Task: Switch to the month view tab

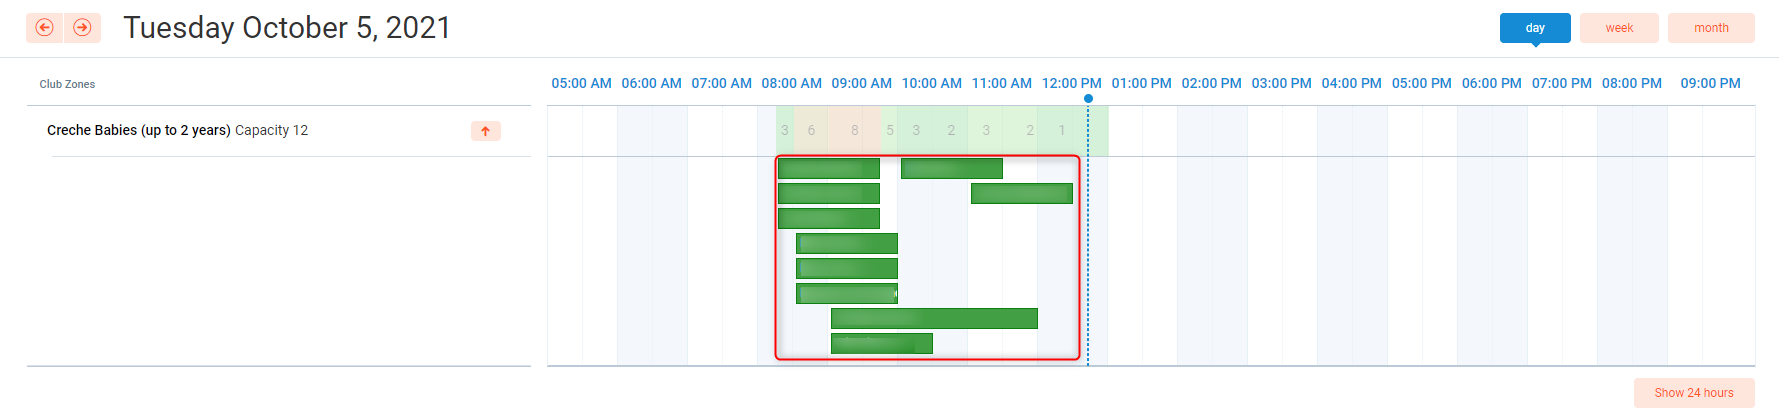Action: click(1710, 28)
